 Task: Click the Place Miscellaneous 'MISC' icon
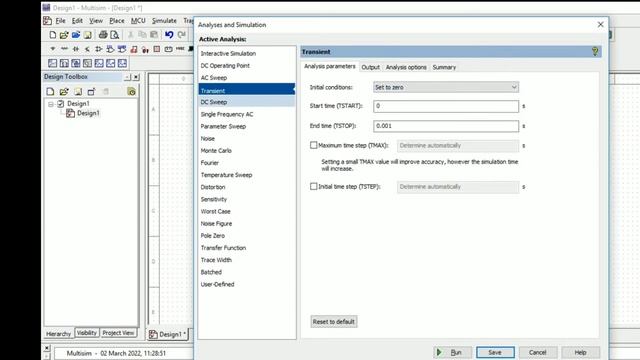[180, 49]
